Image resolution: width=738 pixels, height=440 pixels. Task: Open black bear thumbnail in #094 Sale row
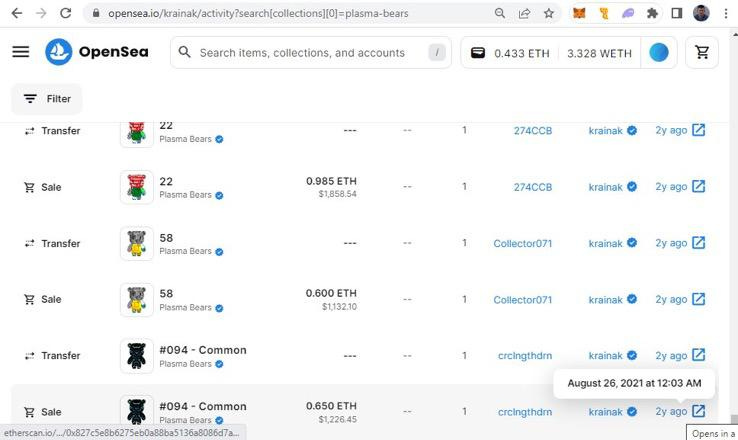coord(136,411)
